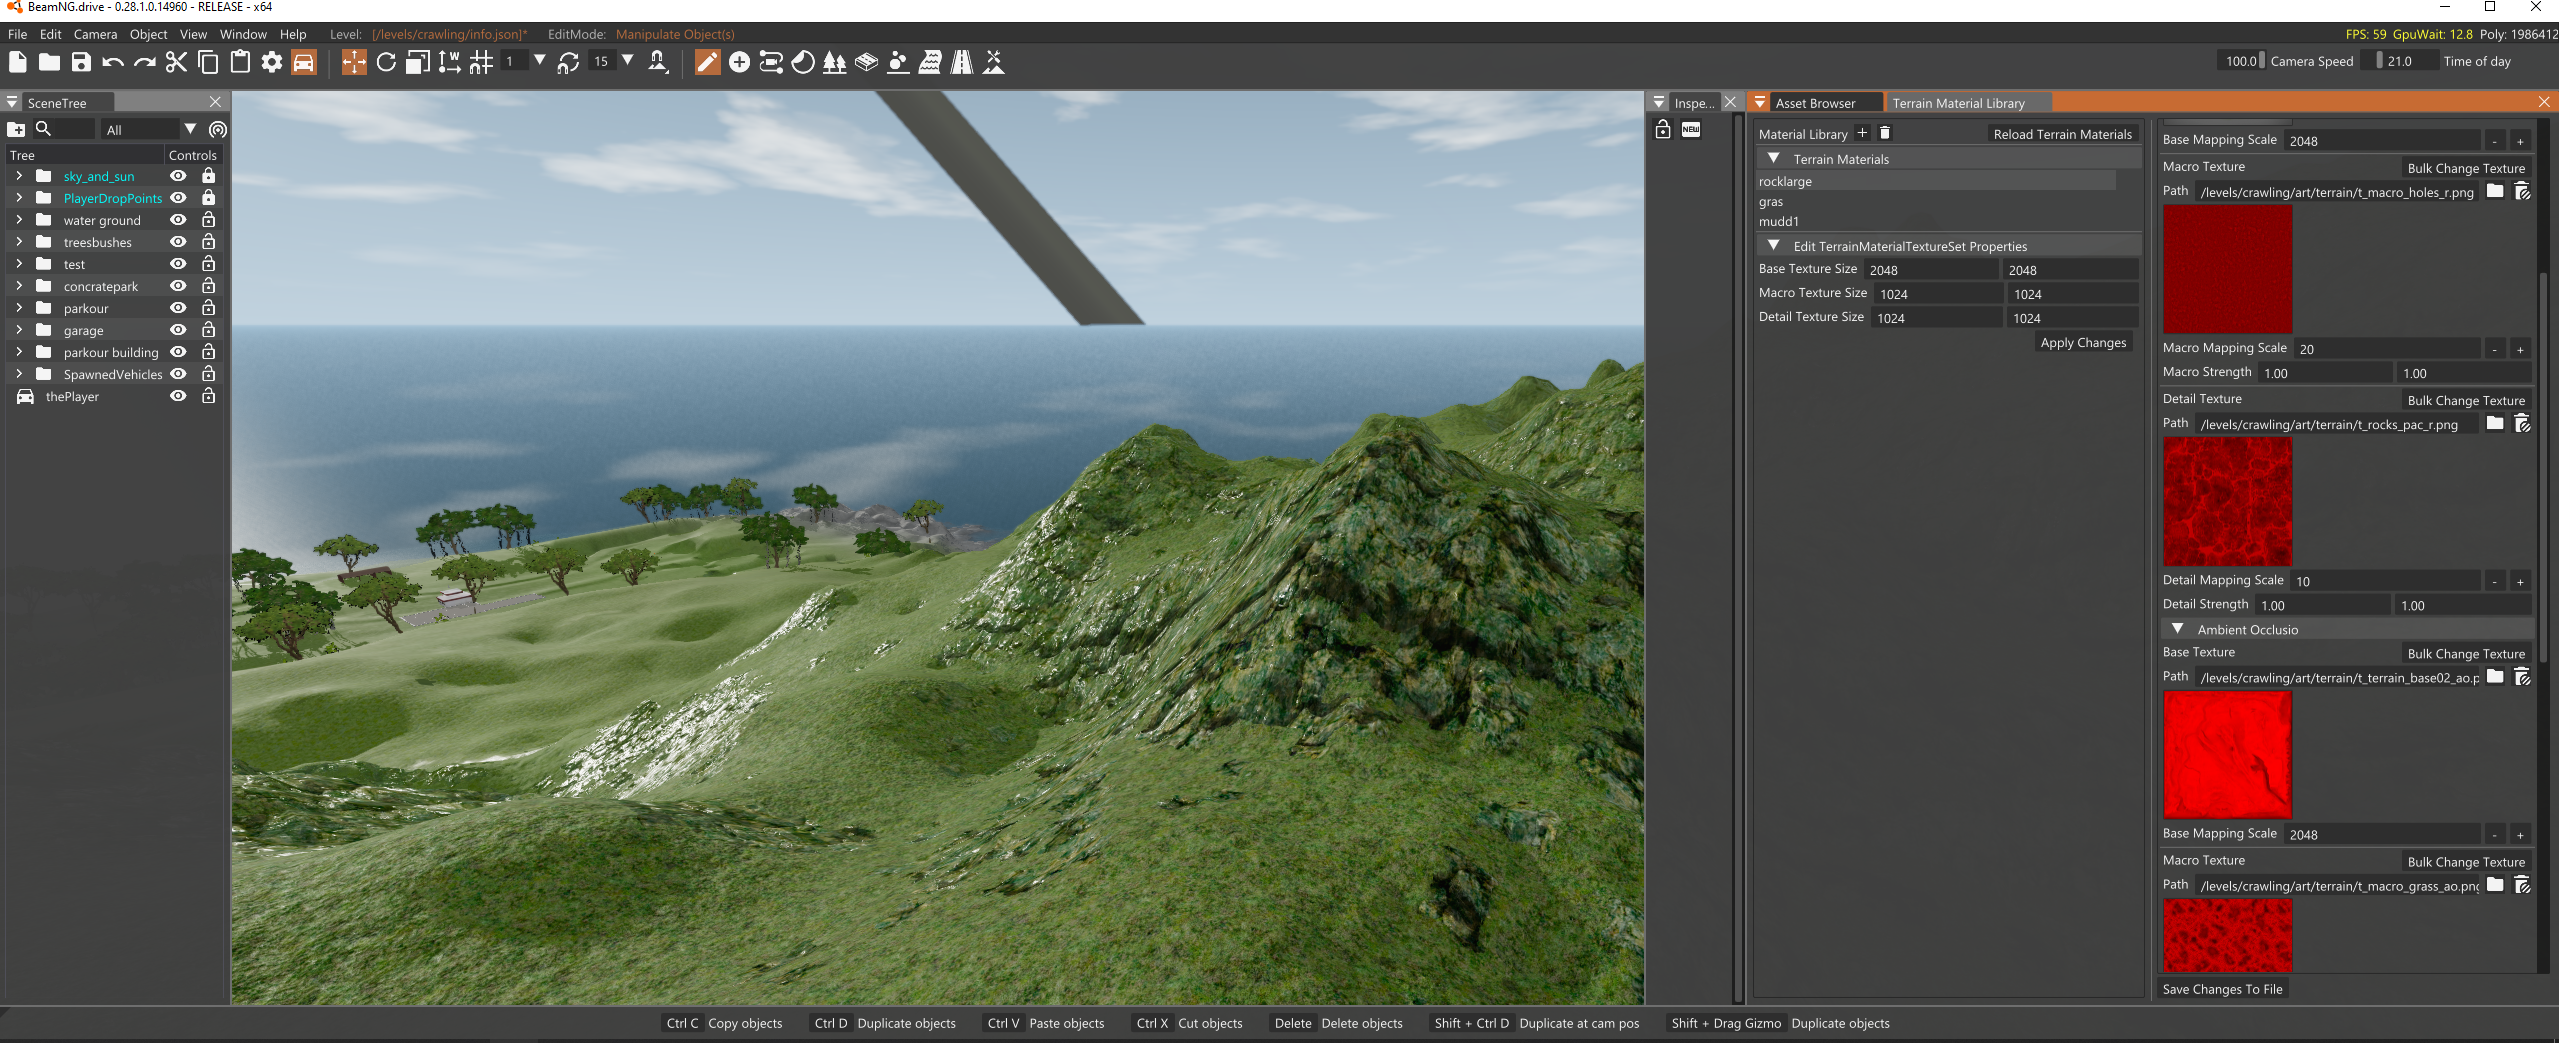
Task: Activate the rotate gizmo tool
Action: (386, 63)
